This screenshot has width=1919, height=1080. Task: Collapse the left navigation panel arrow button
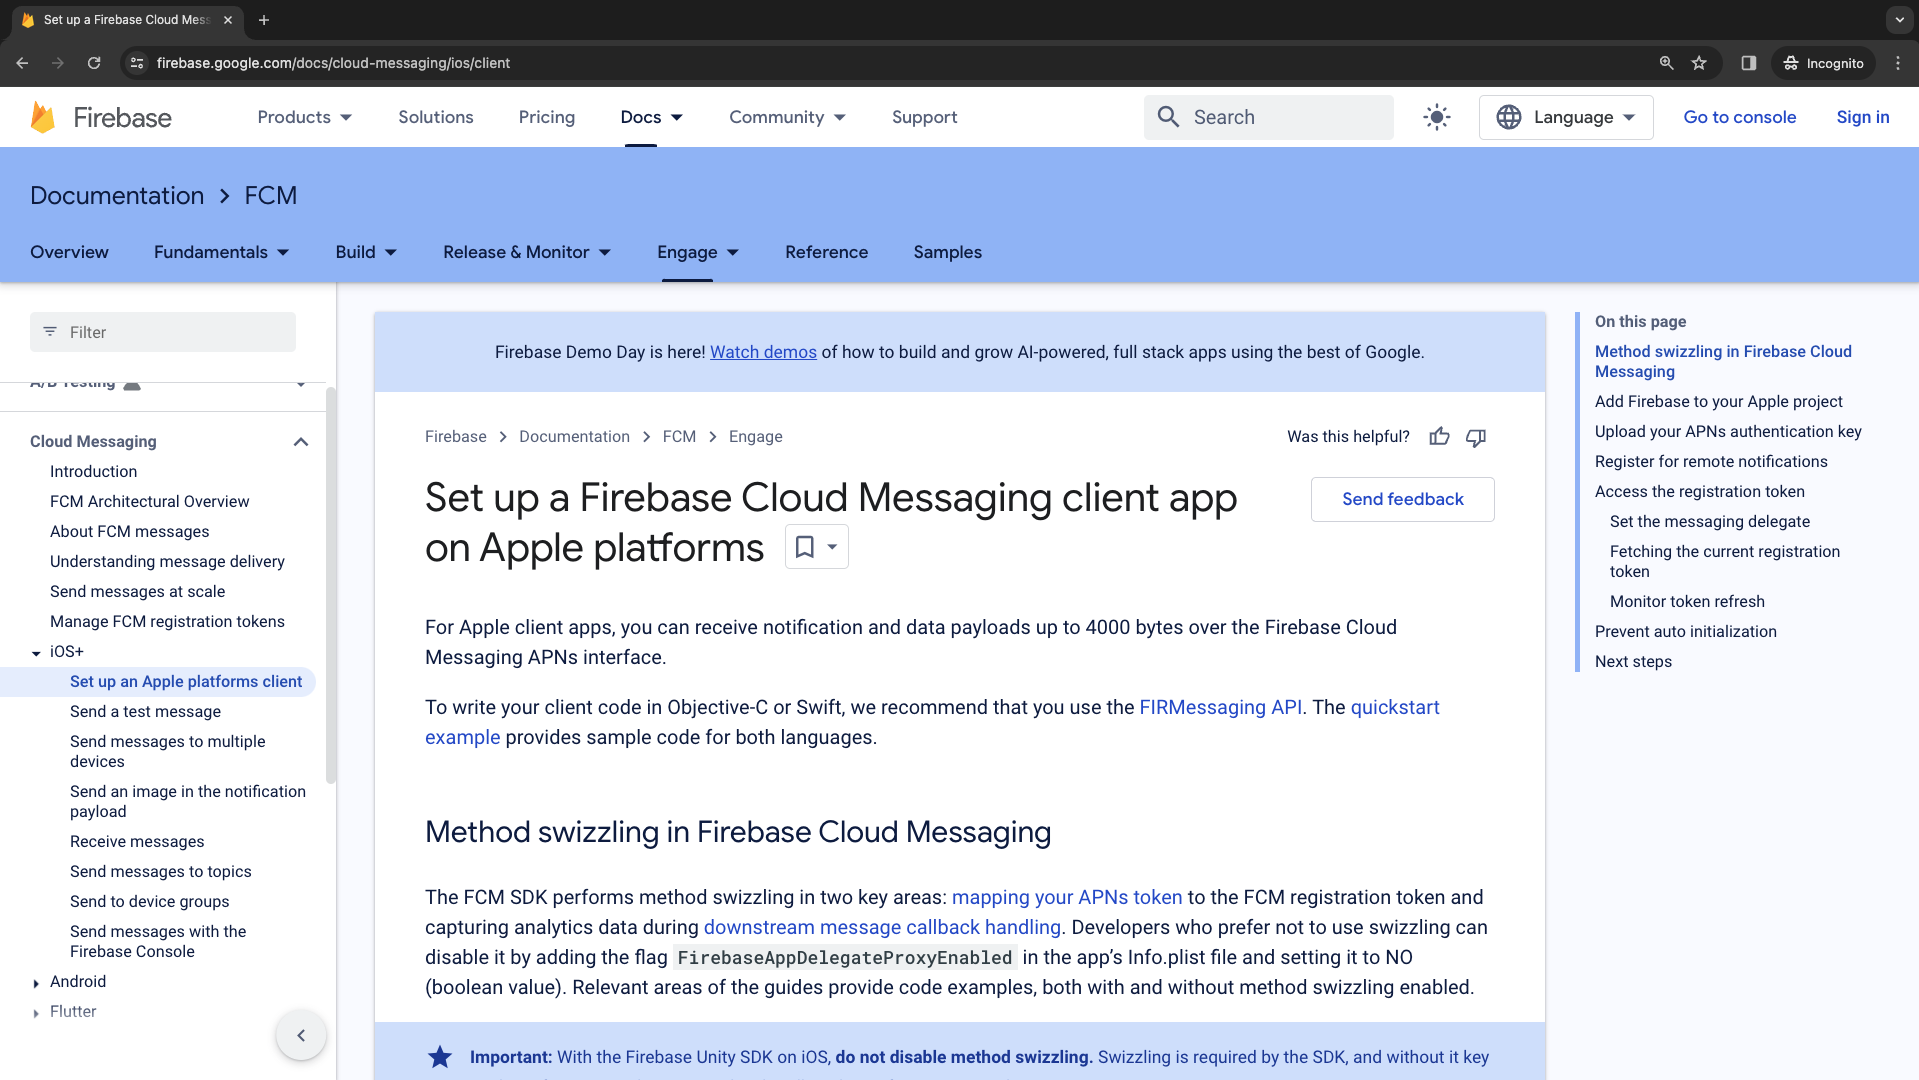pyautogui.click(x=301, y=1036)
